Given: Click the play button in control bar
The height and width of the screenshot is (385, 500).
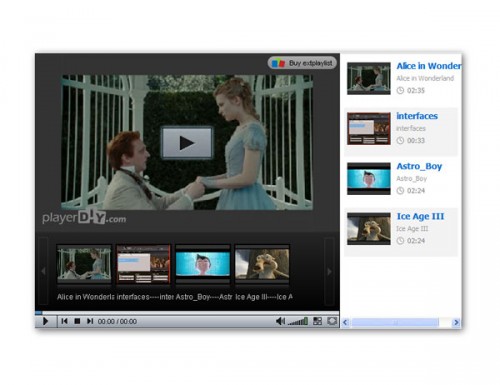Looking at the screenshot, I should [46, 321].
